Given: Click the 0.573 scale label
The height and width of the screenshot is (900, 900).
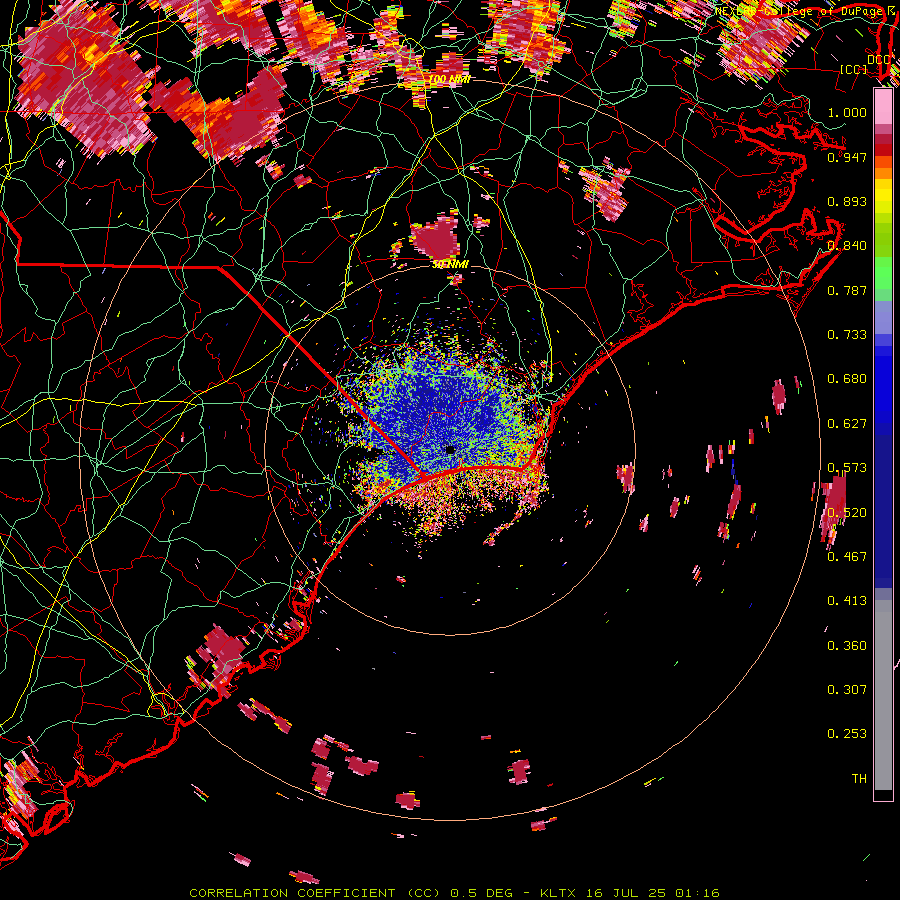Looking at the screenshot, I should [x=847, y=468].
